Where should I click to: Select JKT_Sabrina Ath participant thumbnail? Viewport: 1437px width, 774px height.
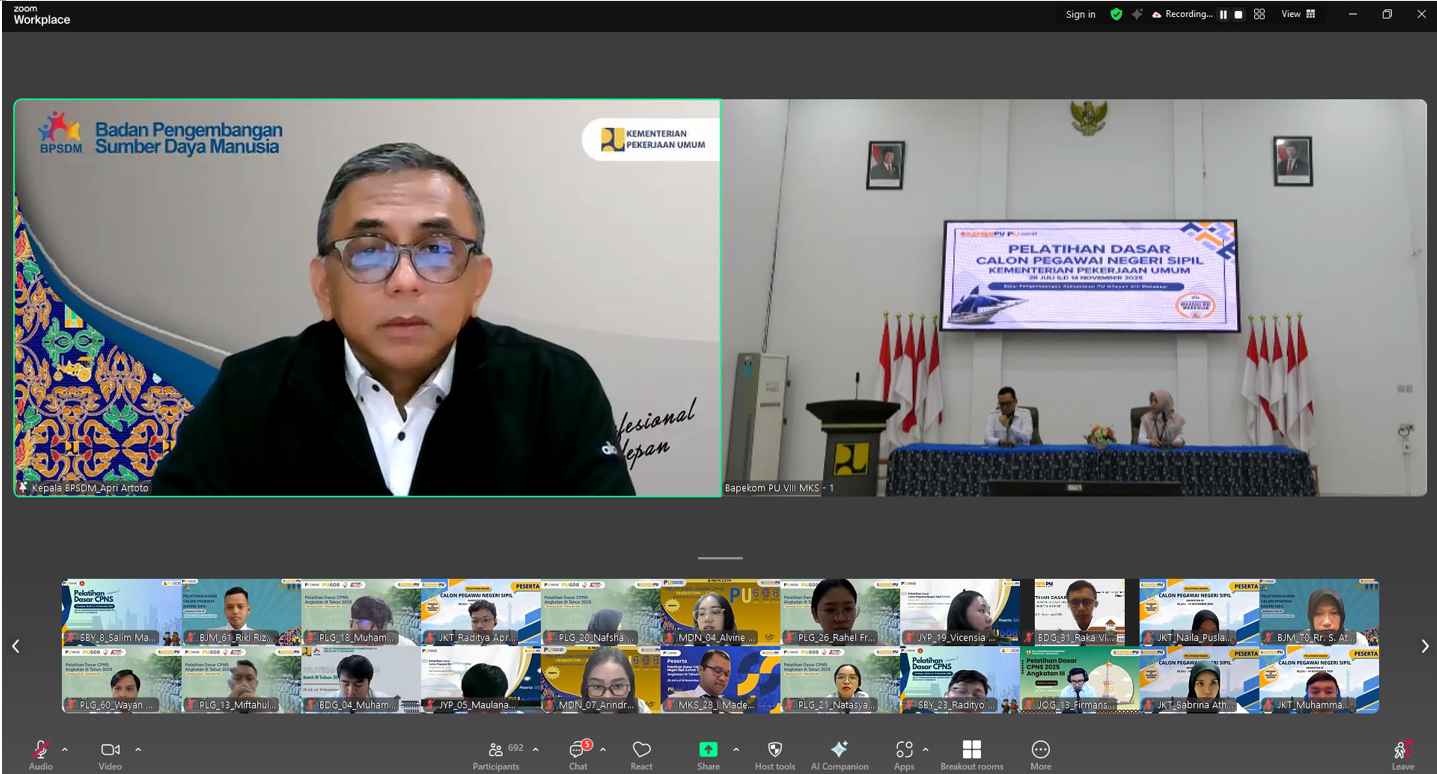1199,679
